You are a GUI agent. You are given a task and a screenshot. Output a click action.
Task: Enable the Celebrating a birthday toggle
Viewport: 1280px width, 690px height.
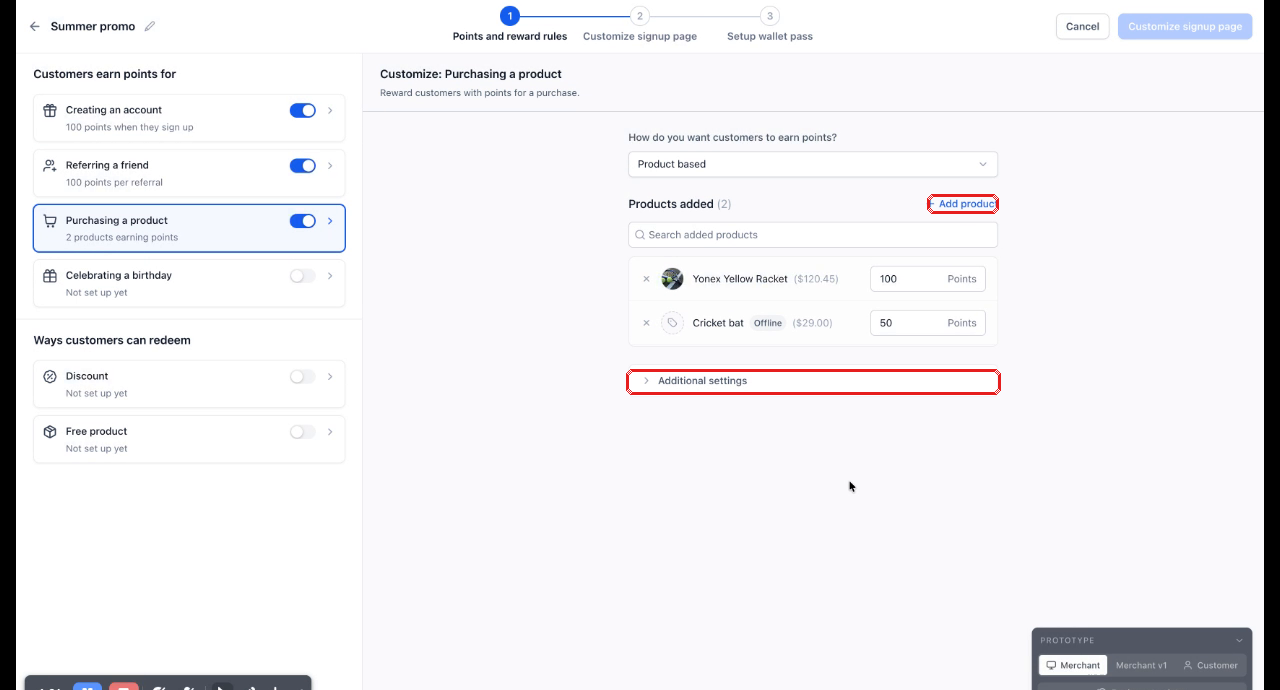[x=303, y=276]
